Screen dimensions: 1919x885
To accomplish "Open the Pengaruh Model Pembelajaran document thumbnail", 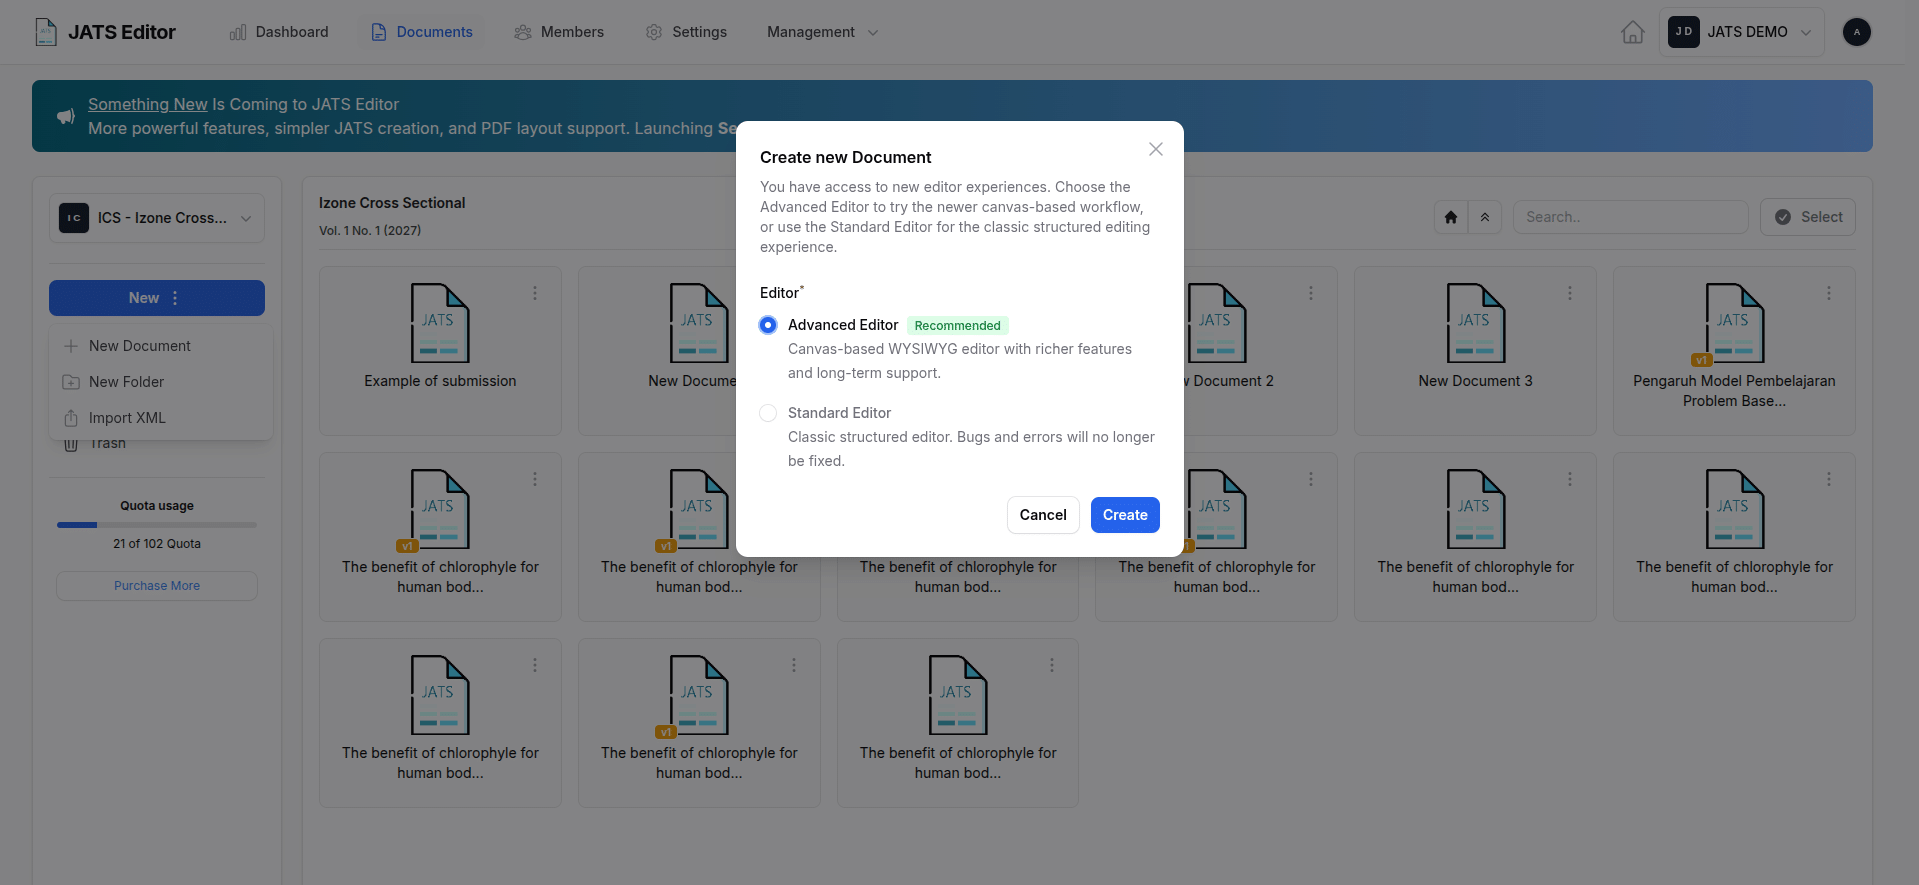I will (1734, 323).
